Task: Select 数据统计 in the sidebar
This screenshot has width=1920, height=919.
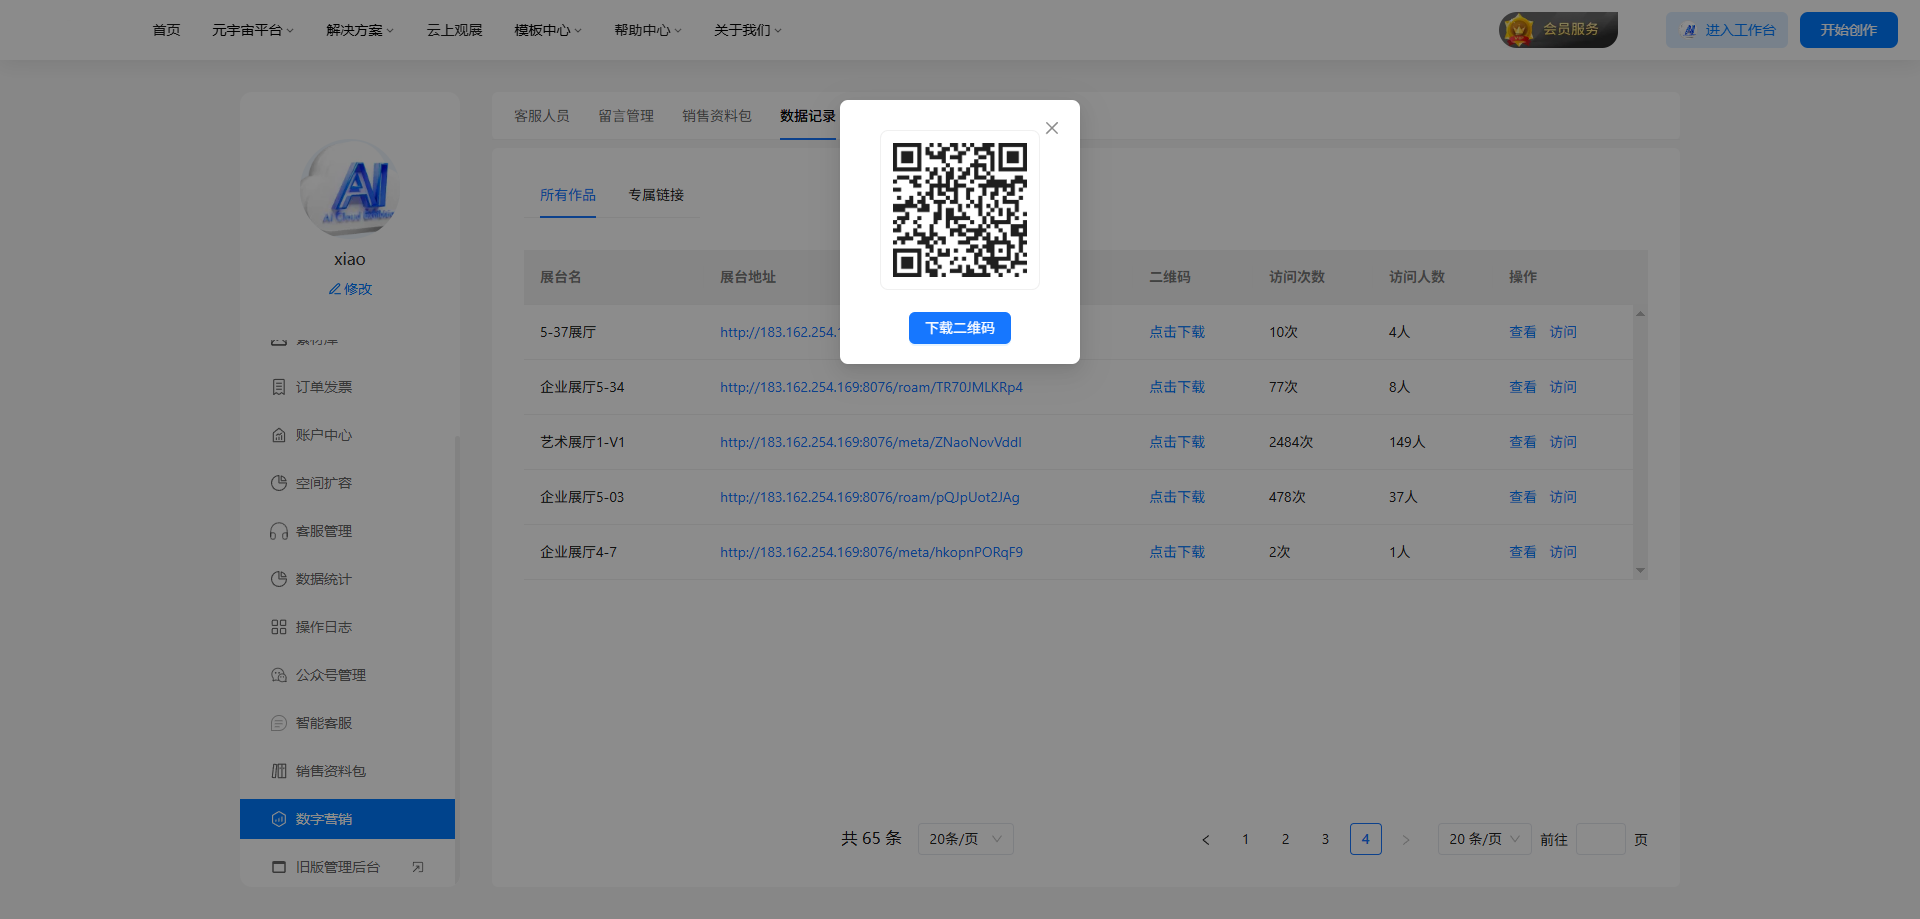Action: tap(322, 578)
